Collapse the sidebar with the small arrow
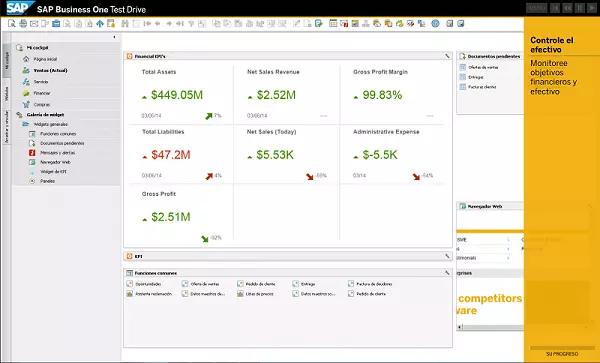 click(x=114, y=37)
